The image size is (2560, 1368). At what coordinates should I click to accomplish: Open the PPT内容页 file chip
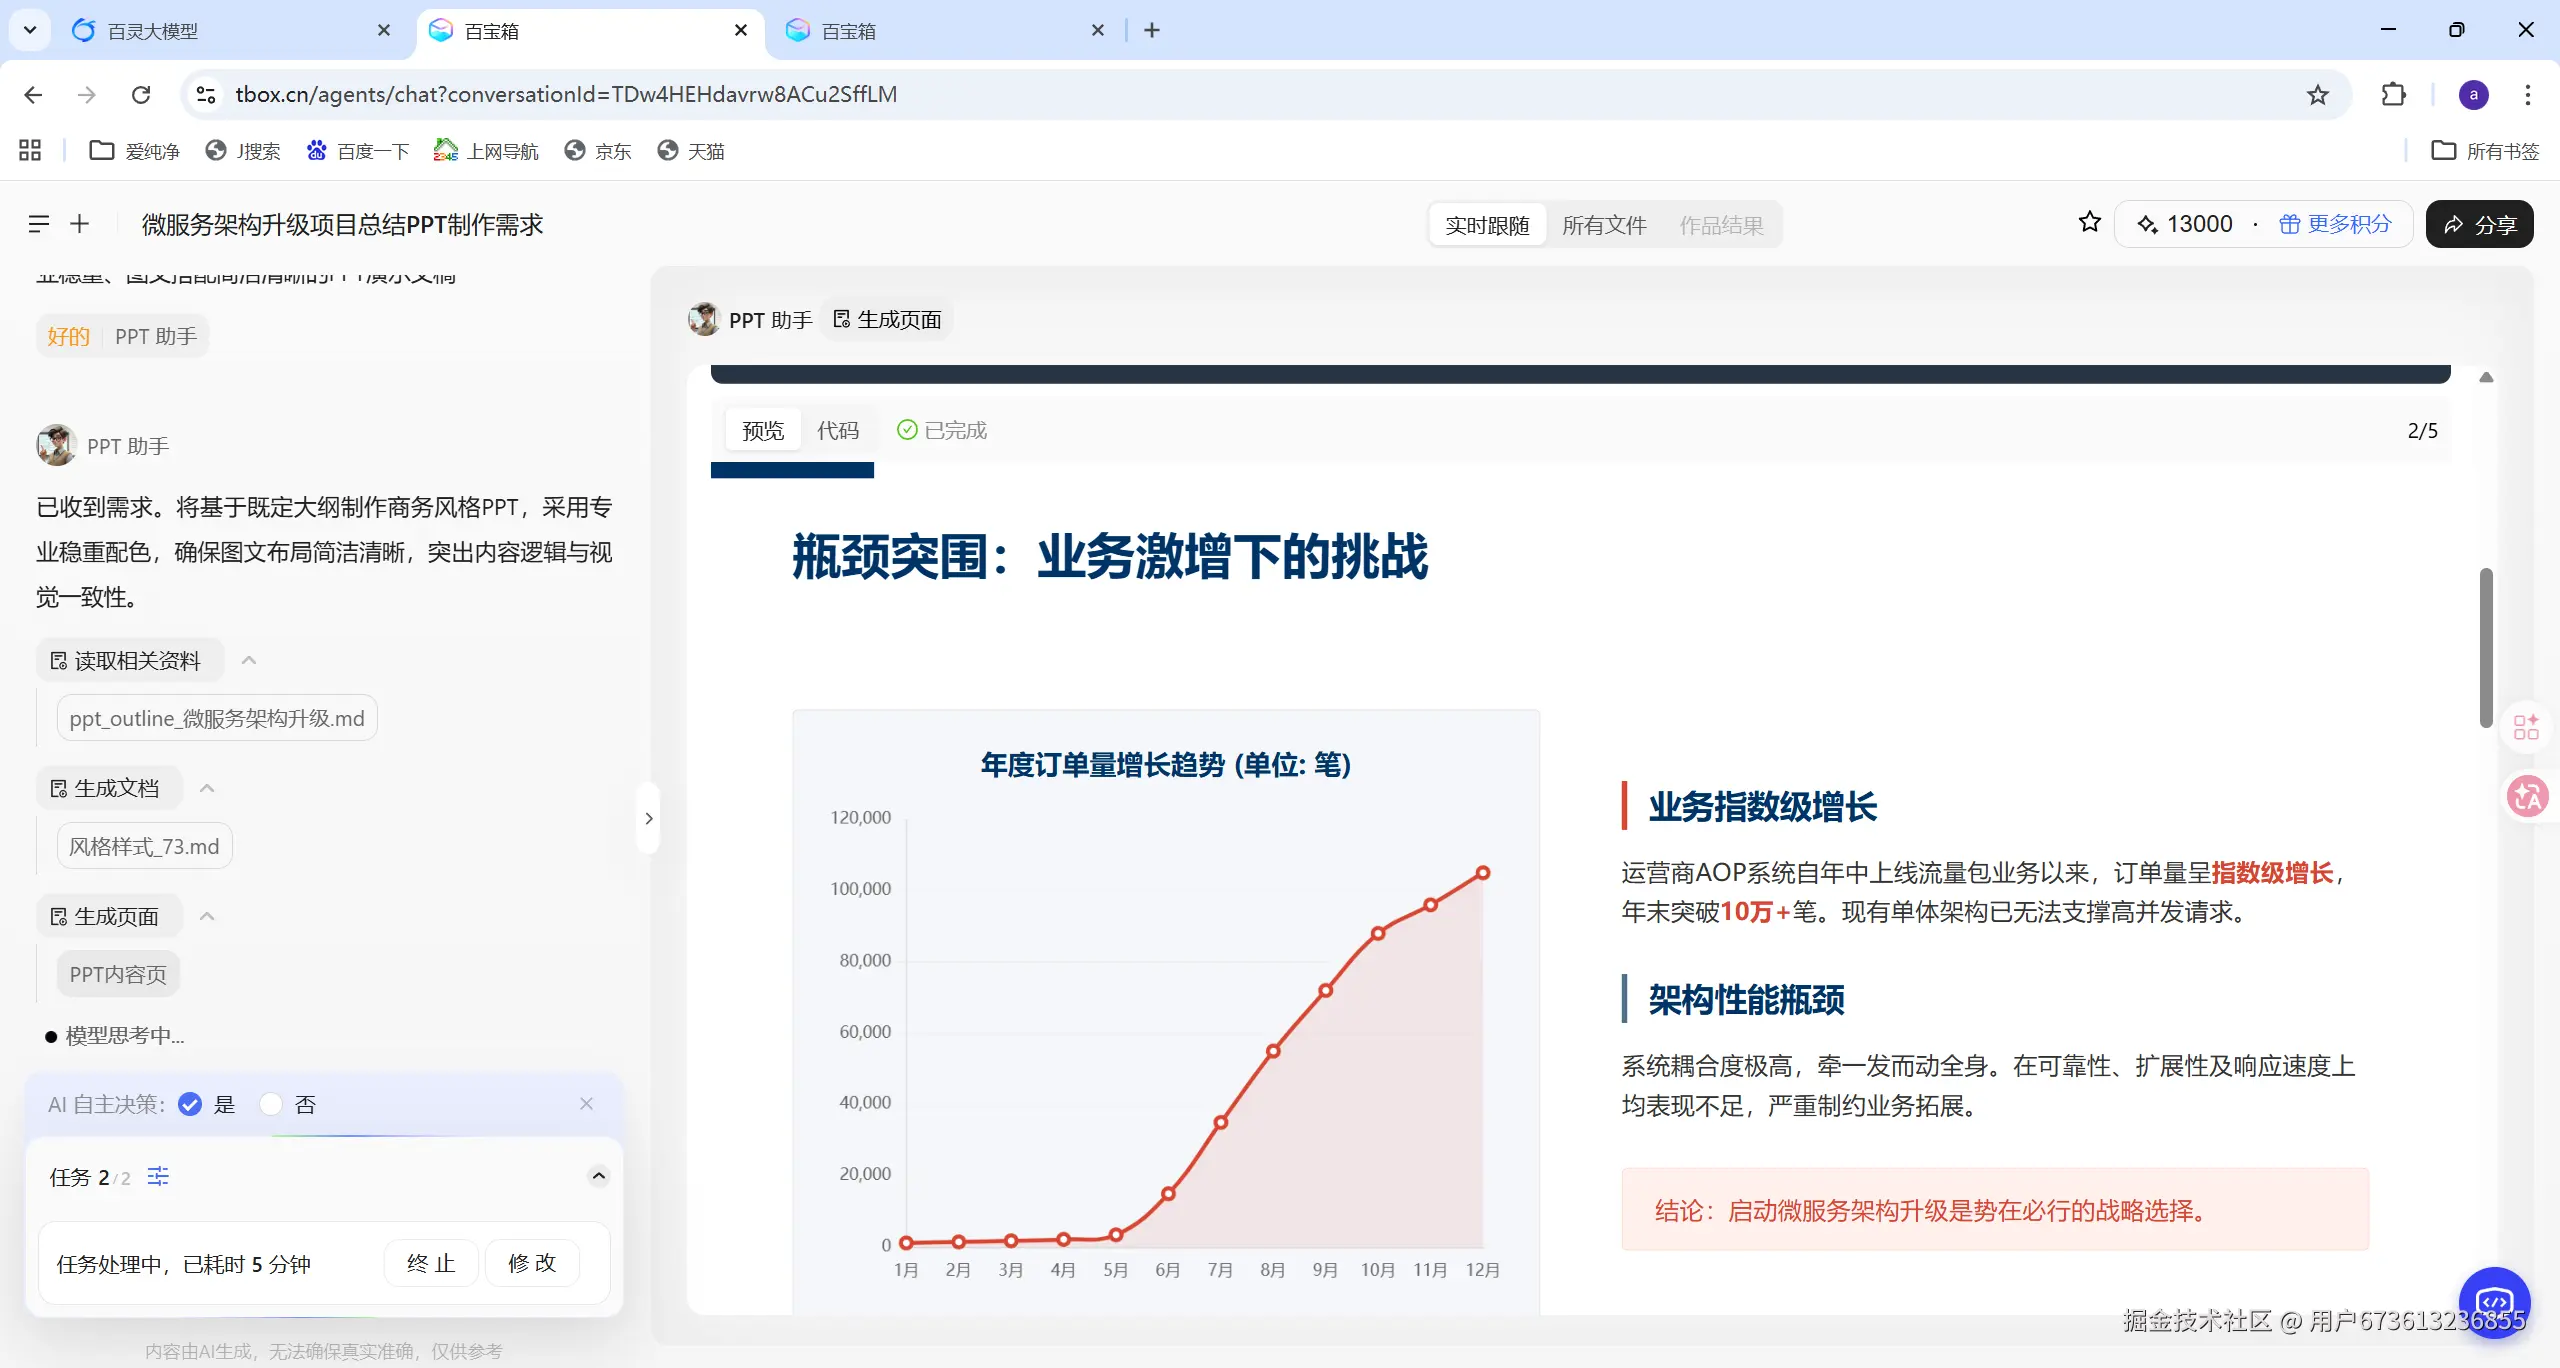[x=118, y=974]
